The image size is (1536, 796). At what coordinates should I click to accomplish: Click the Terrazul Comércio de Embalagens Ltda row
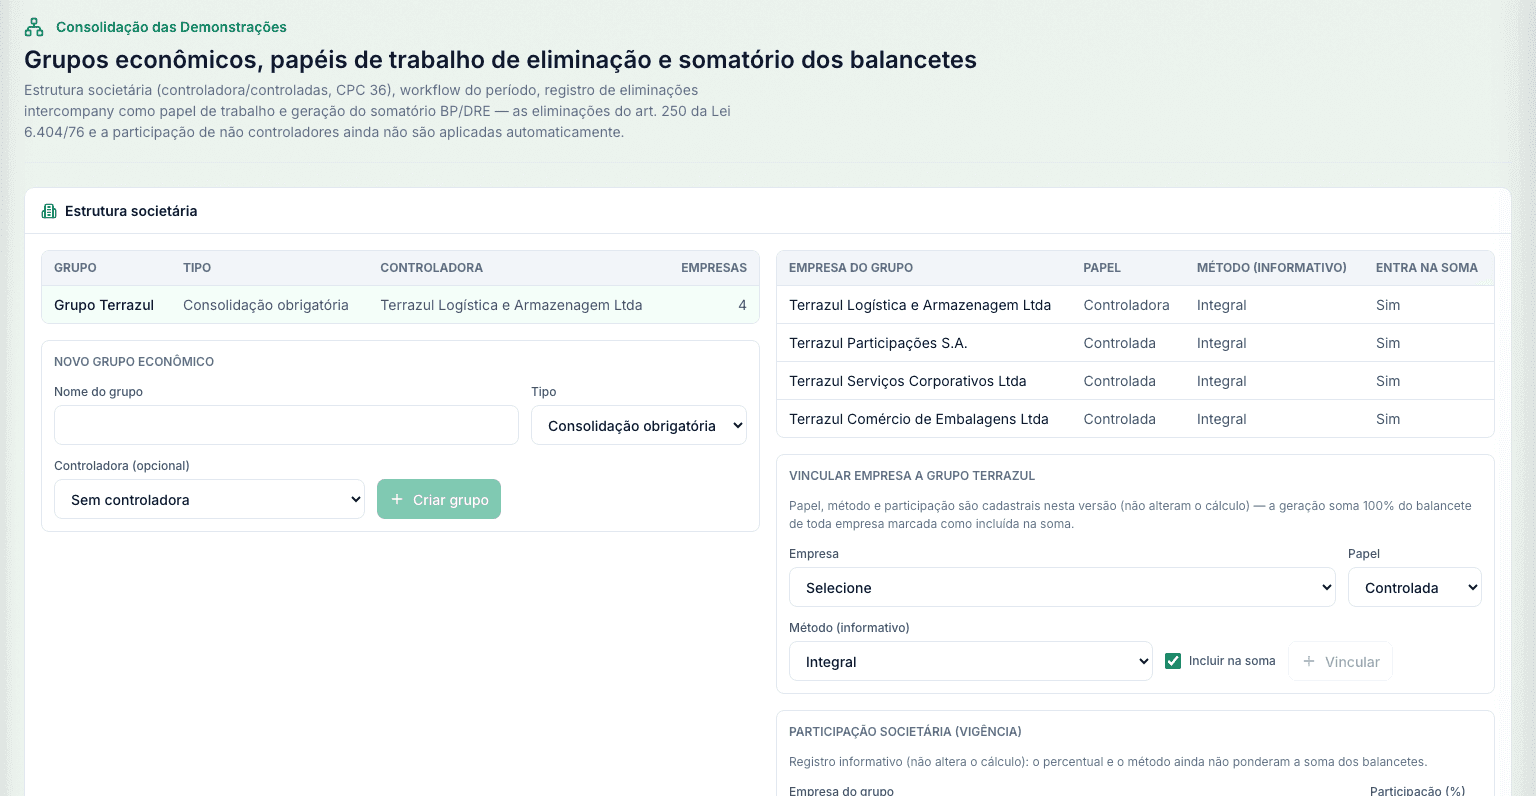click(1135, 419)
